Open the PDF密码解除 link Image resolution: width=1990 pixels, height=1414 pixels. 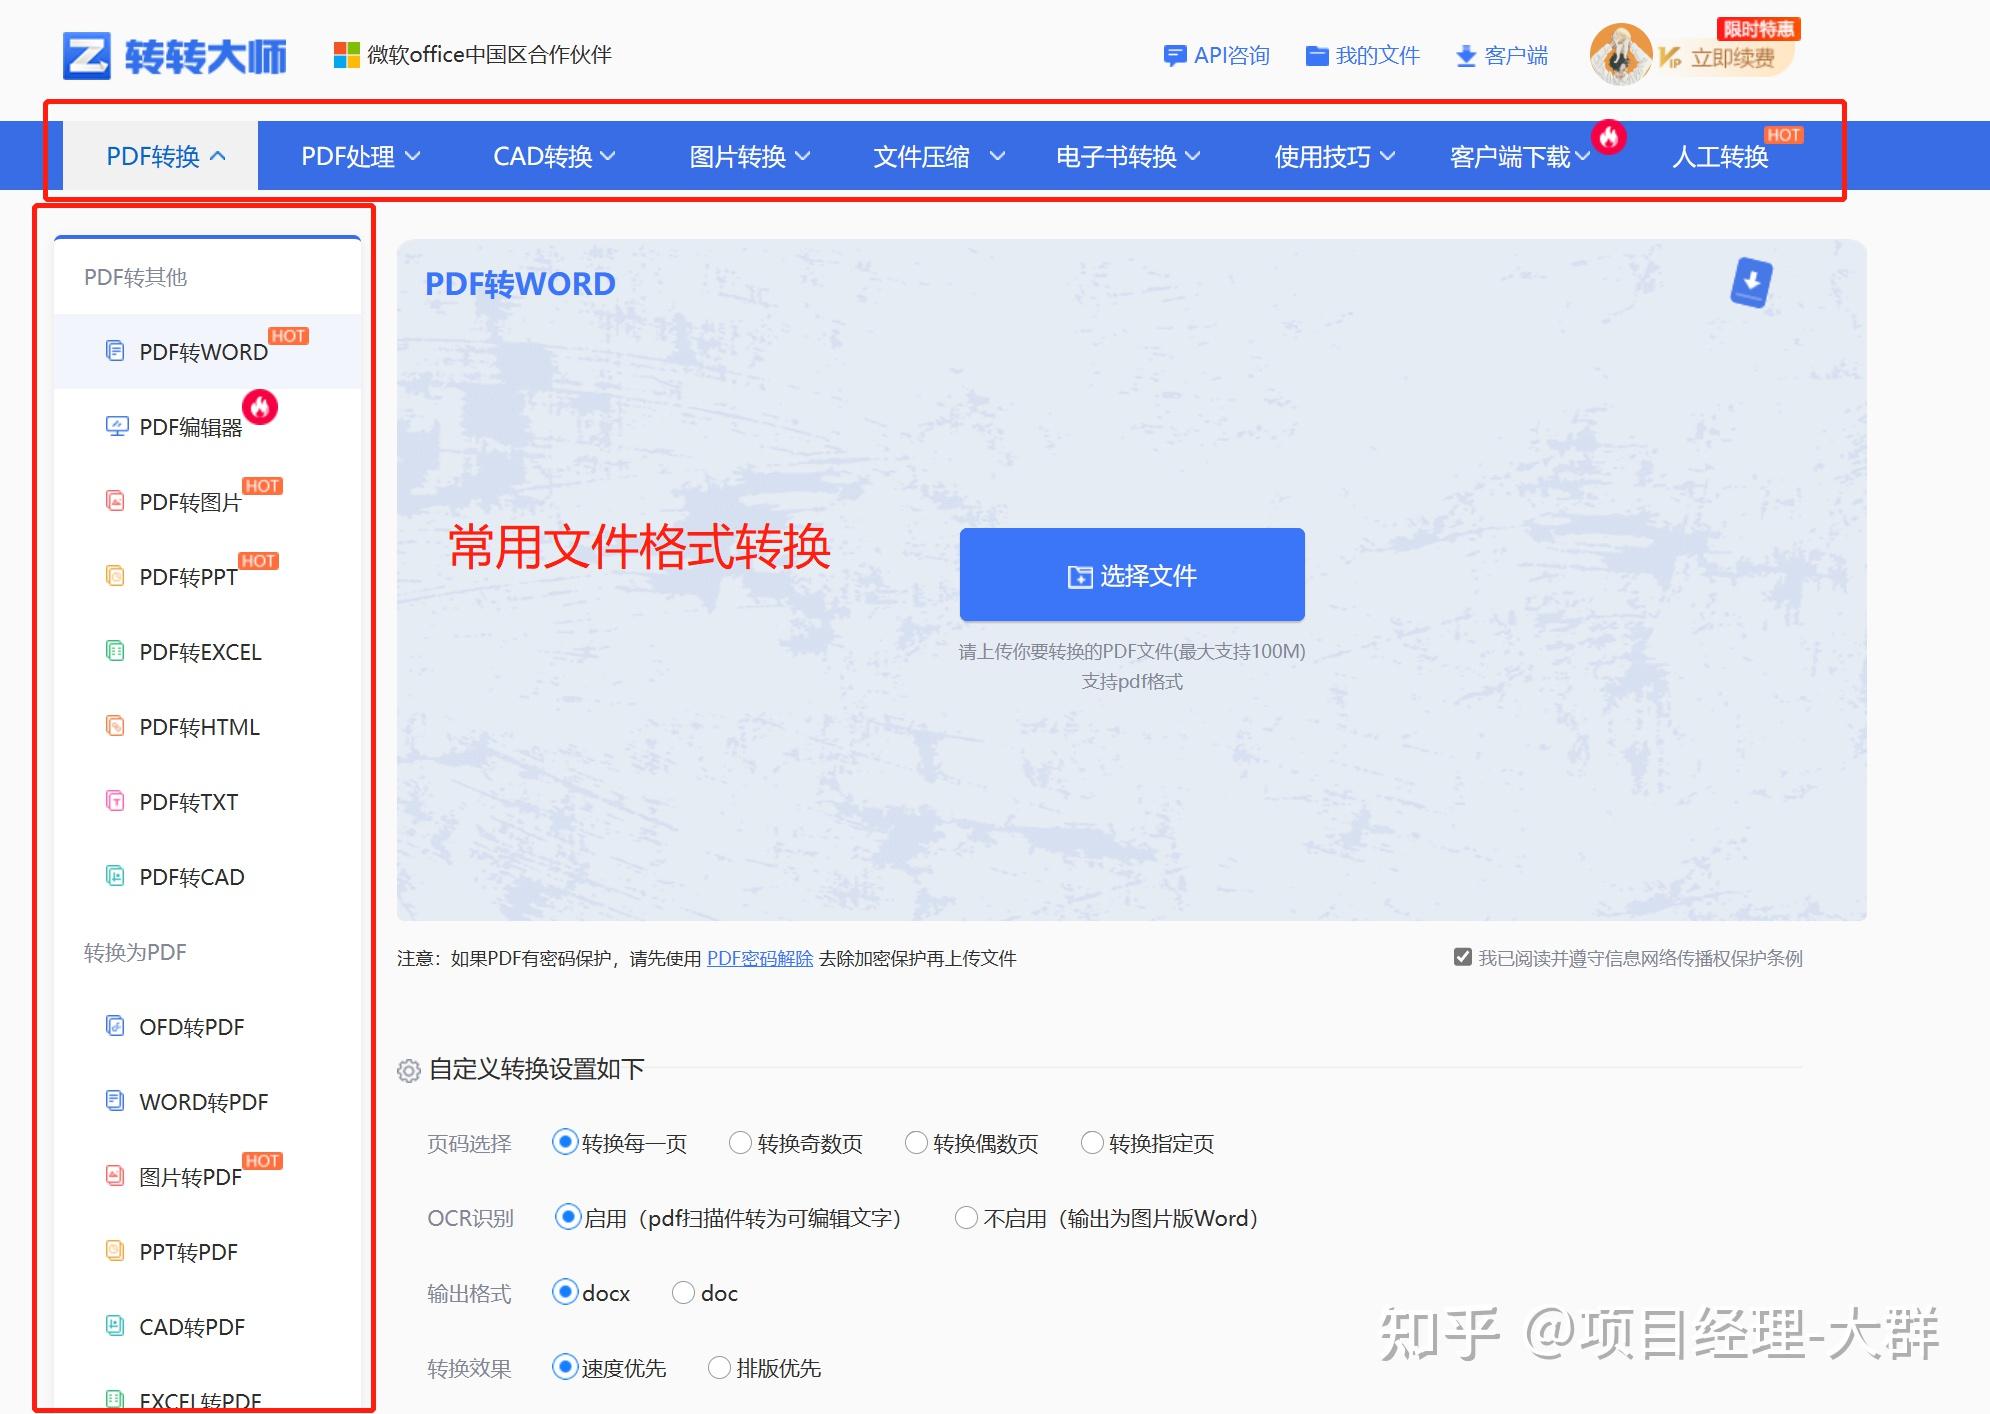tap(760, 958)
